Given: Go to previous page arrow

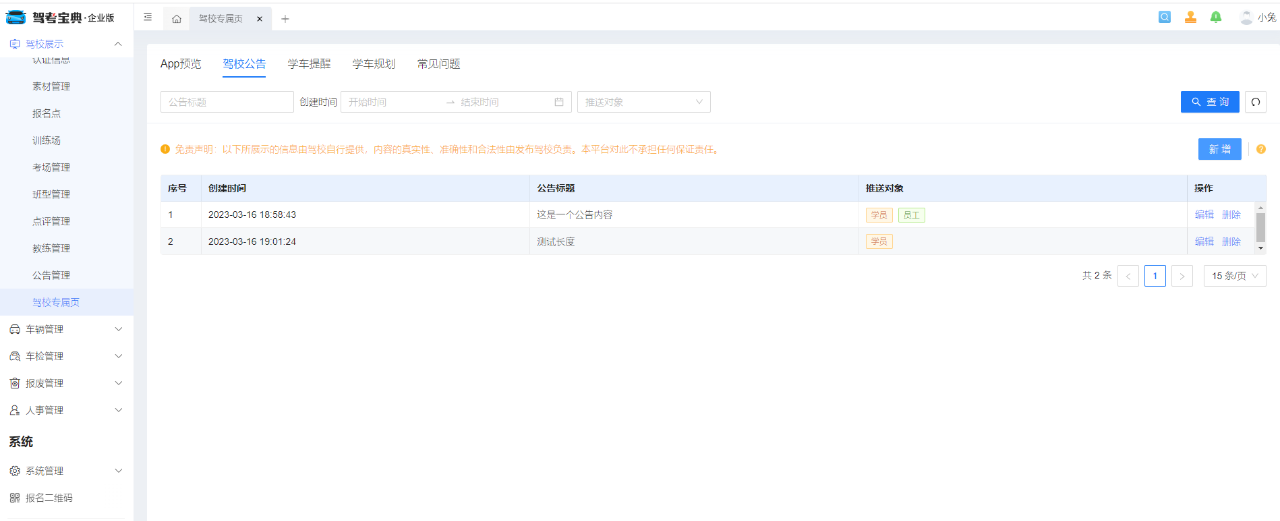Looking at the screenshot, I should point(1128,276).
